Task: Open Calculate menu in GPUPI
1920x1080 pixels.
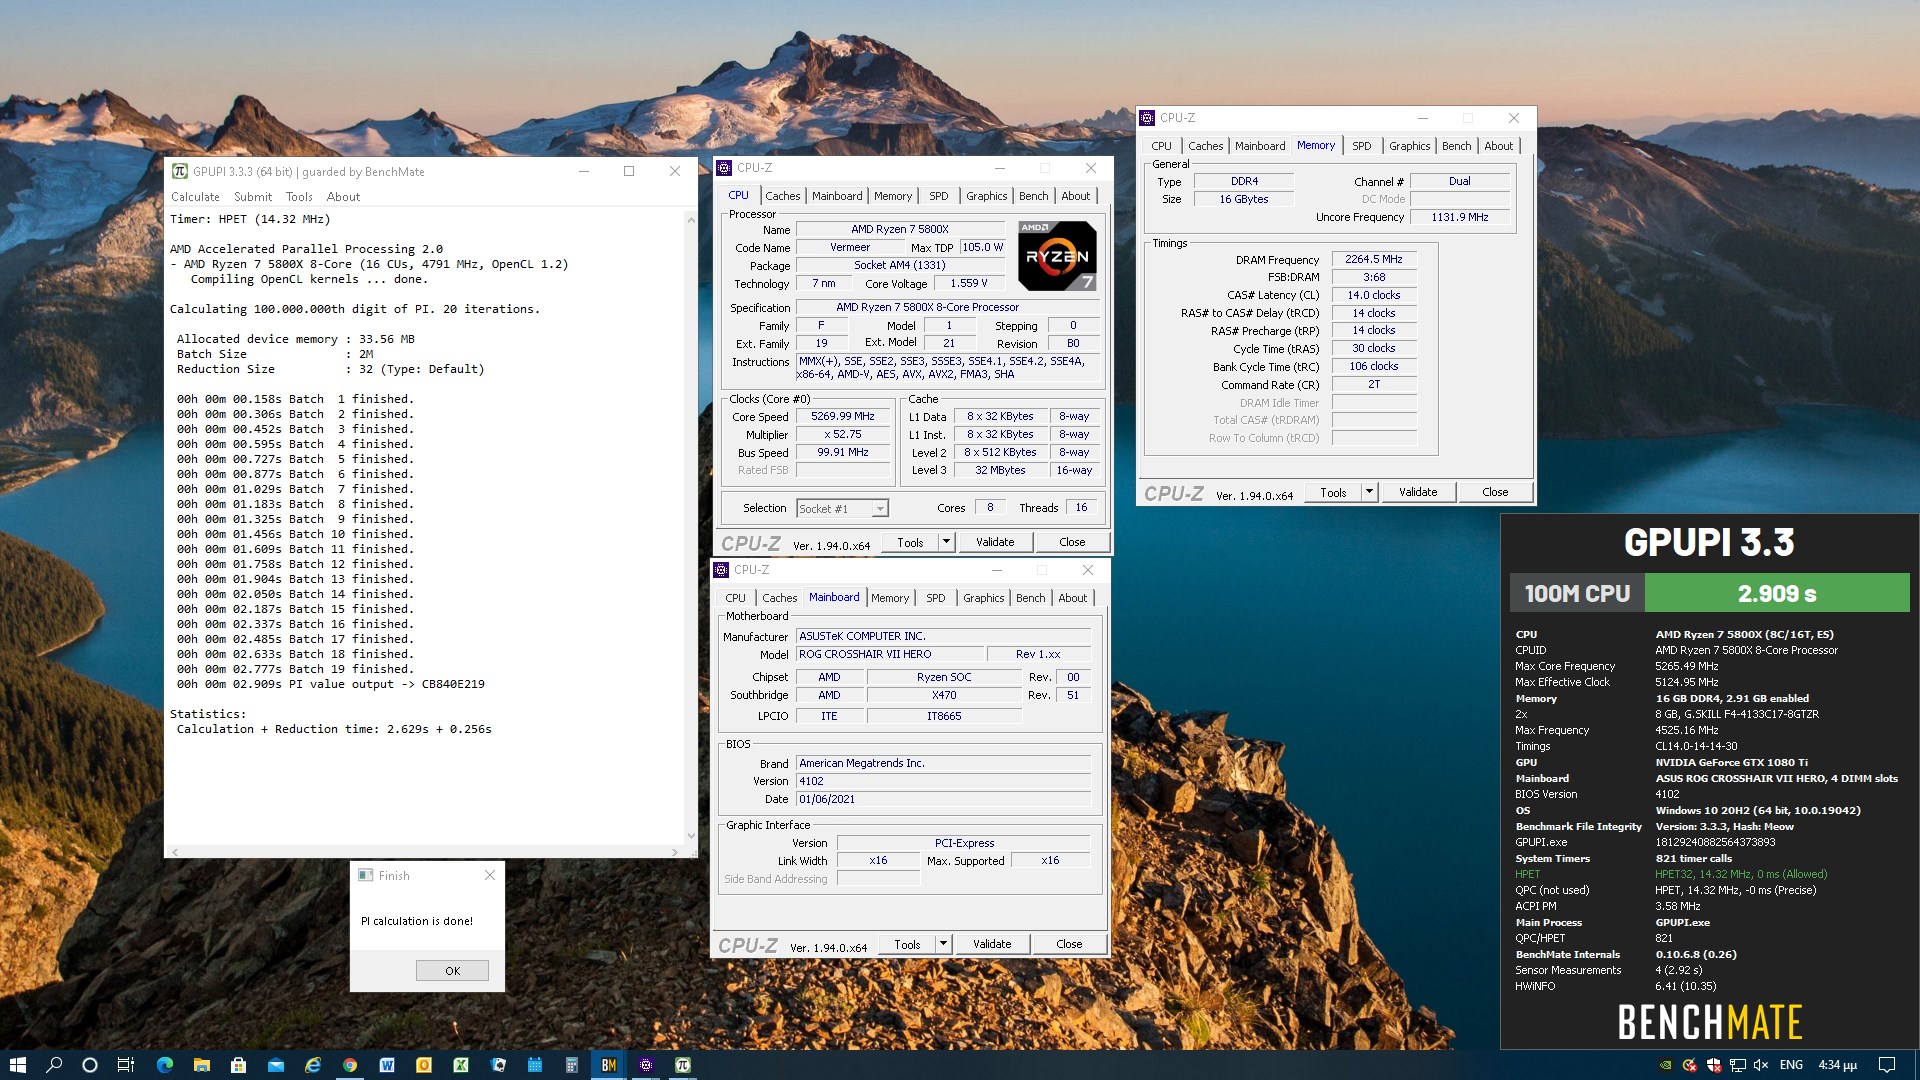Action: coord(195,197)
